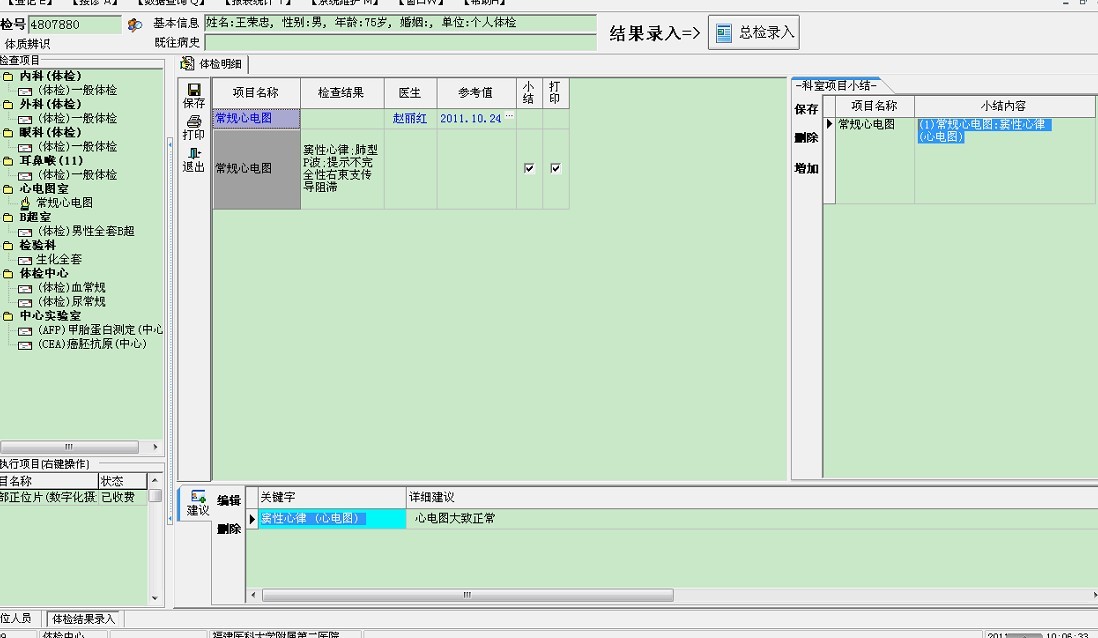The image size is (1098, 638).
Task: Click the suggestion panel horizontal scrollbar thumb
Action: click(468, 595)
